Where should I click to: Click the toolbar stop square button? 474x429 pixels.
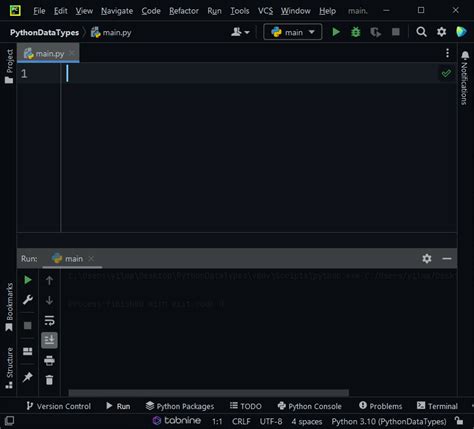396,32
